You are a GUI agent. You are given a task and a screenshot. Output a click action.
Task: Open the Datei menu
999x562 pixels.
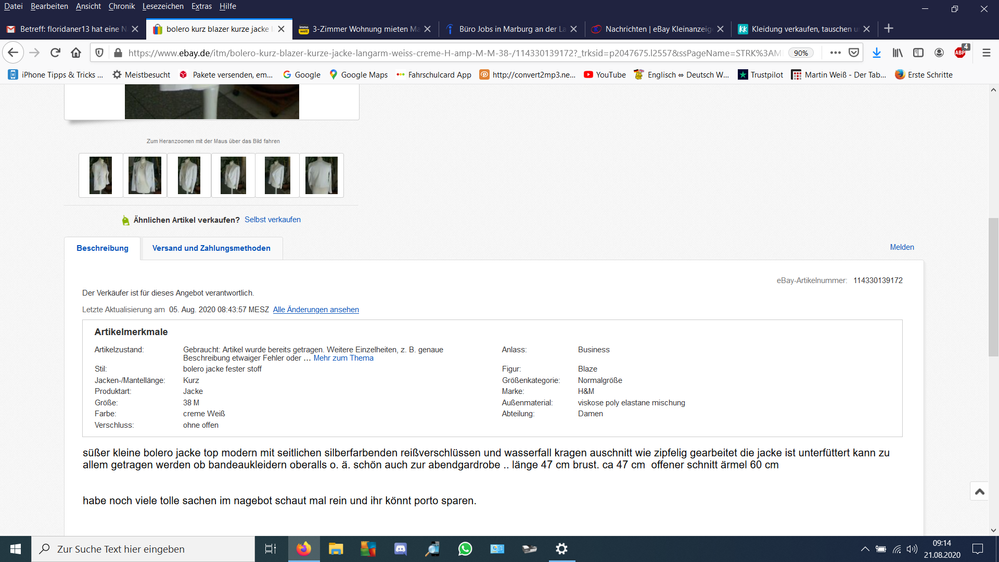(x=13, y=6)
